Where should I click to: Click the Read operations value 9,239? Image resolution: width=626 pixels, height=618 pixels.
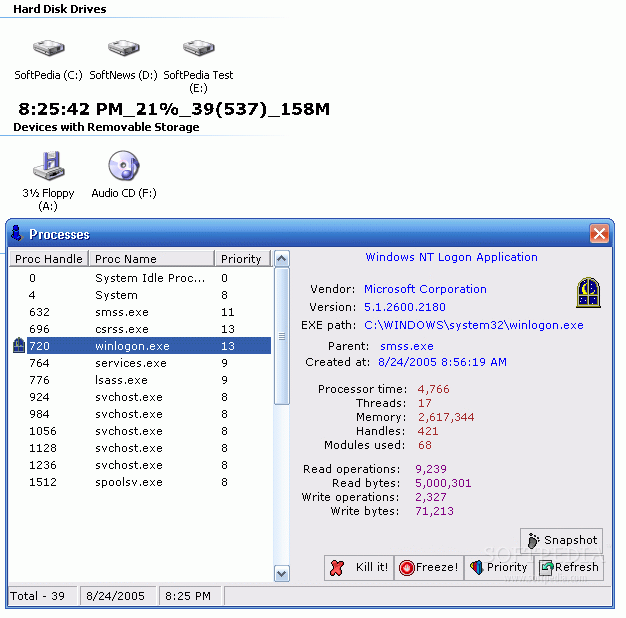[431, 469]
